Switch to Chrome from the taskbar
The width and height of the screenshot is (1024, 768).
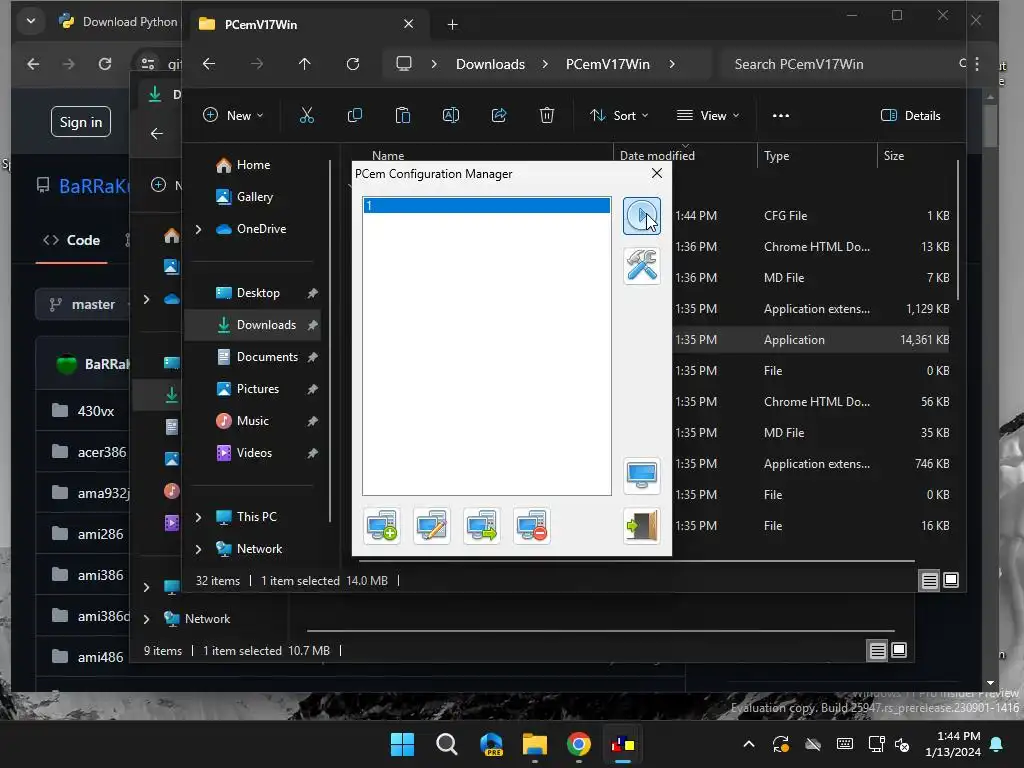click(x=579, y=744)
